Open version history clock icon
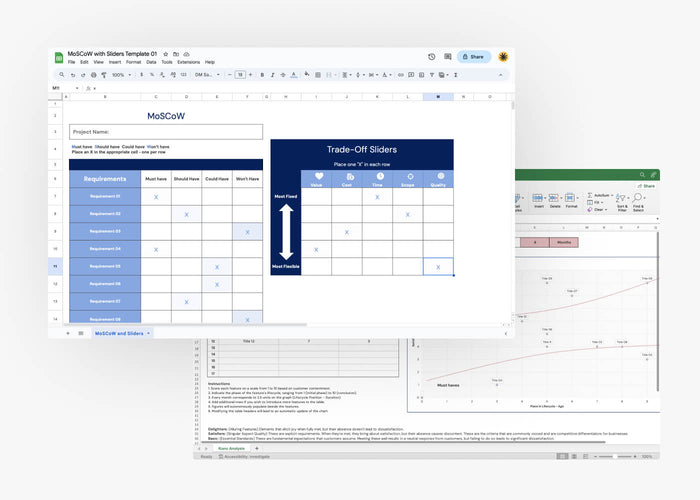The width and height of the screenshot is (700, 500). point(432,57)
